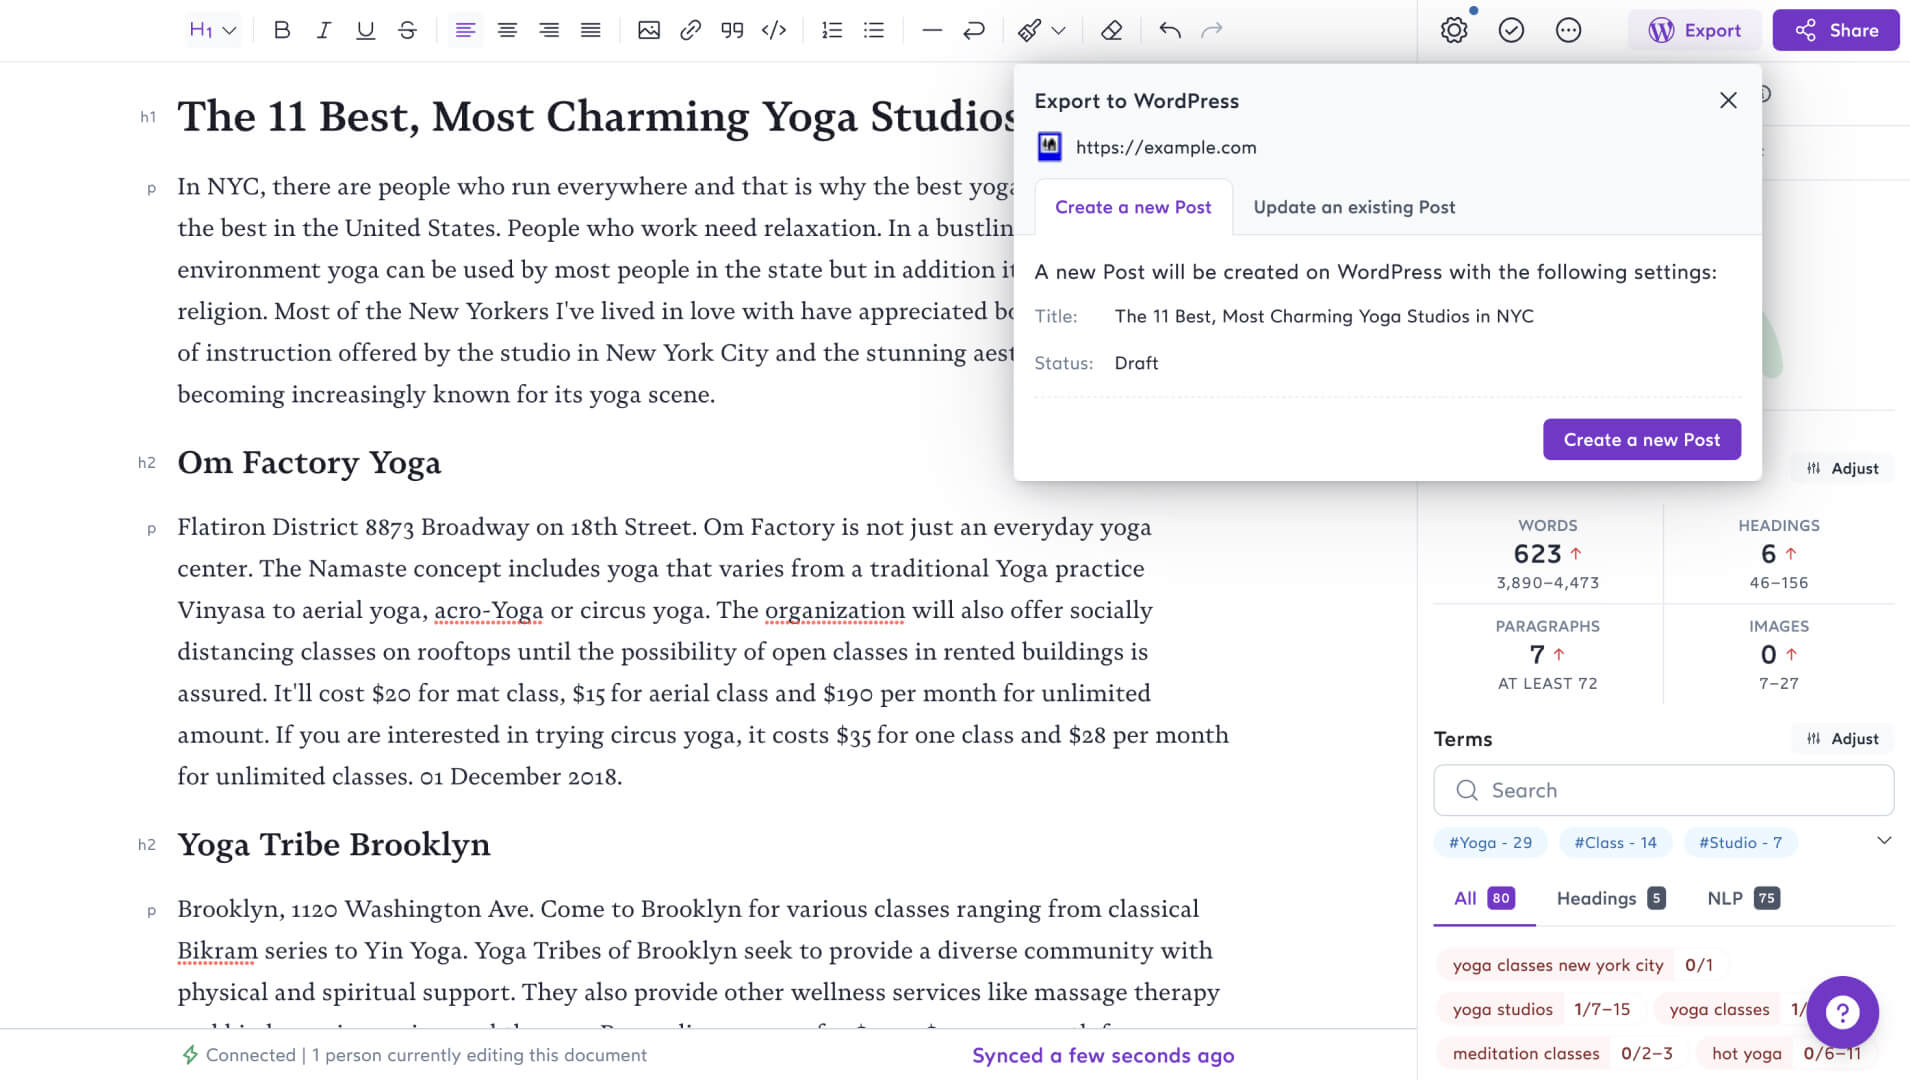1910x1080 pixels.
Task: Collapse the terms tag list chevron
Action: click(x=1885, y=840)
